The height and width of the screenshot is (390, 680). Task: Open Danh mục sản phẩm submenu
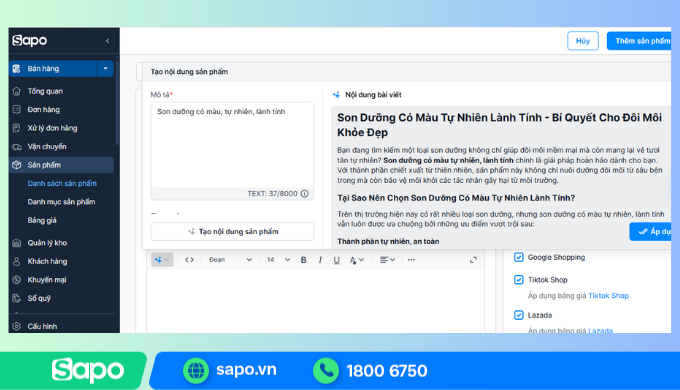(x=61, y=202)
